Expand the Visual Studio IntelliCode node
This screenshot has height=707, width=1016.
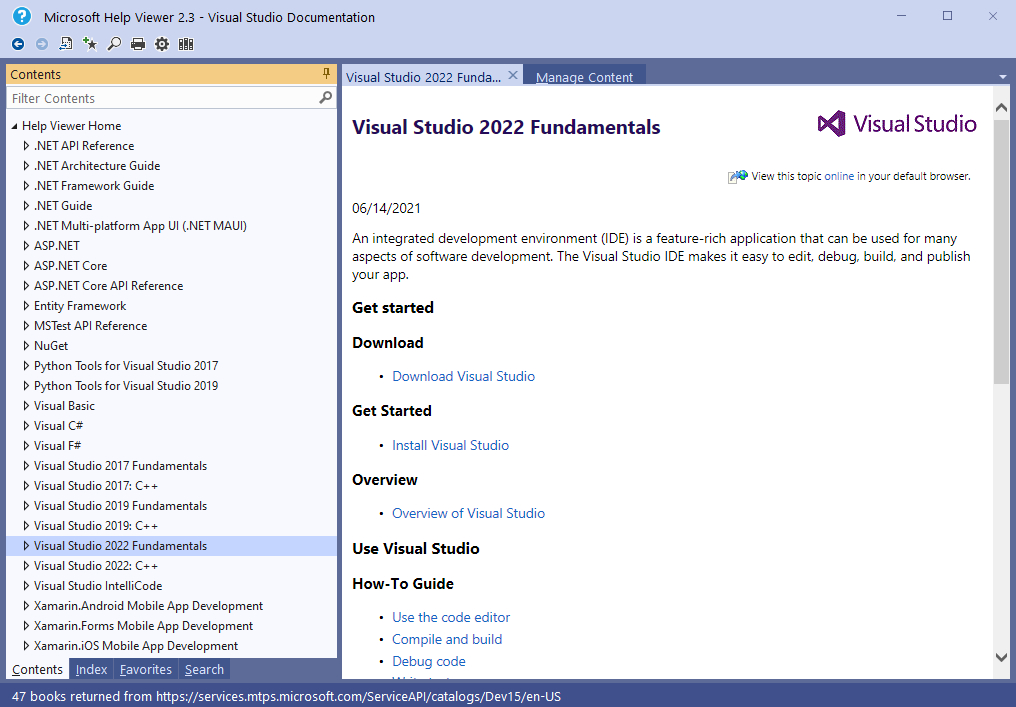tap(26, 586)
